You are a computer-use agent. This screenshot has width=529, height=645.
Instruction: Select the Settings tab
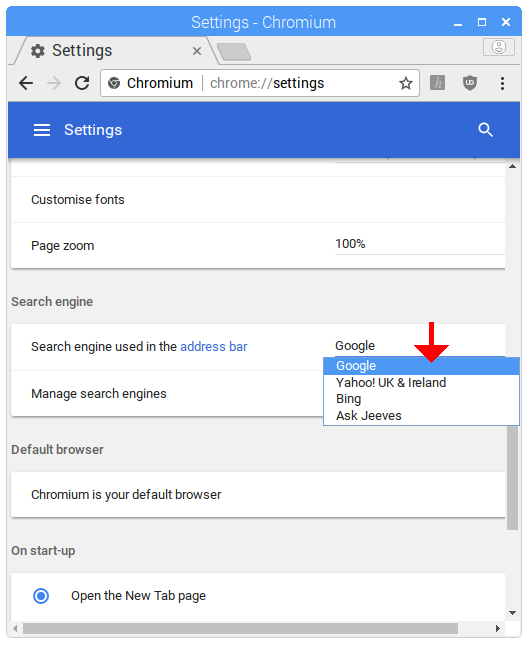click(111, 51)
